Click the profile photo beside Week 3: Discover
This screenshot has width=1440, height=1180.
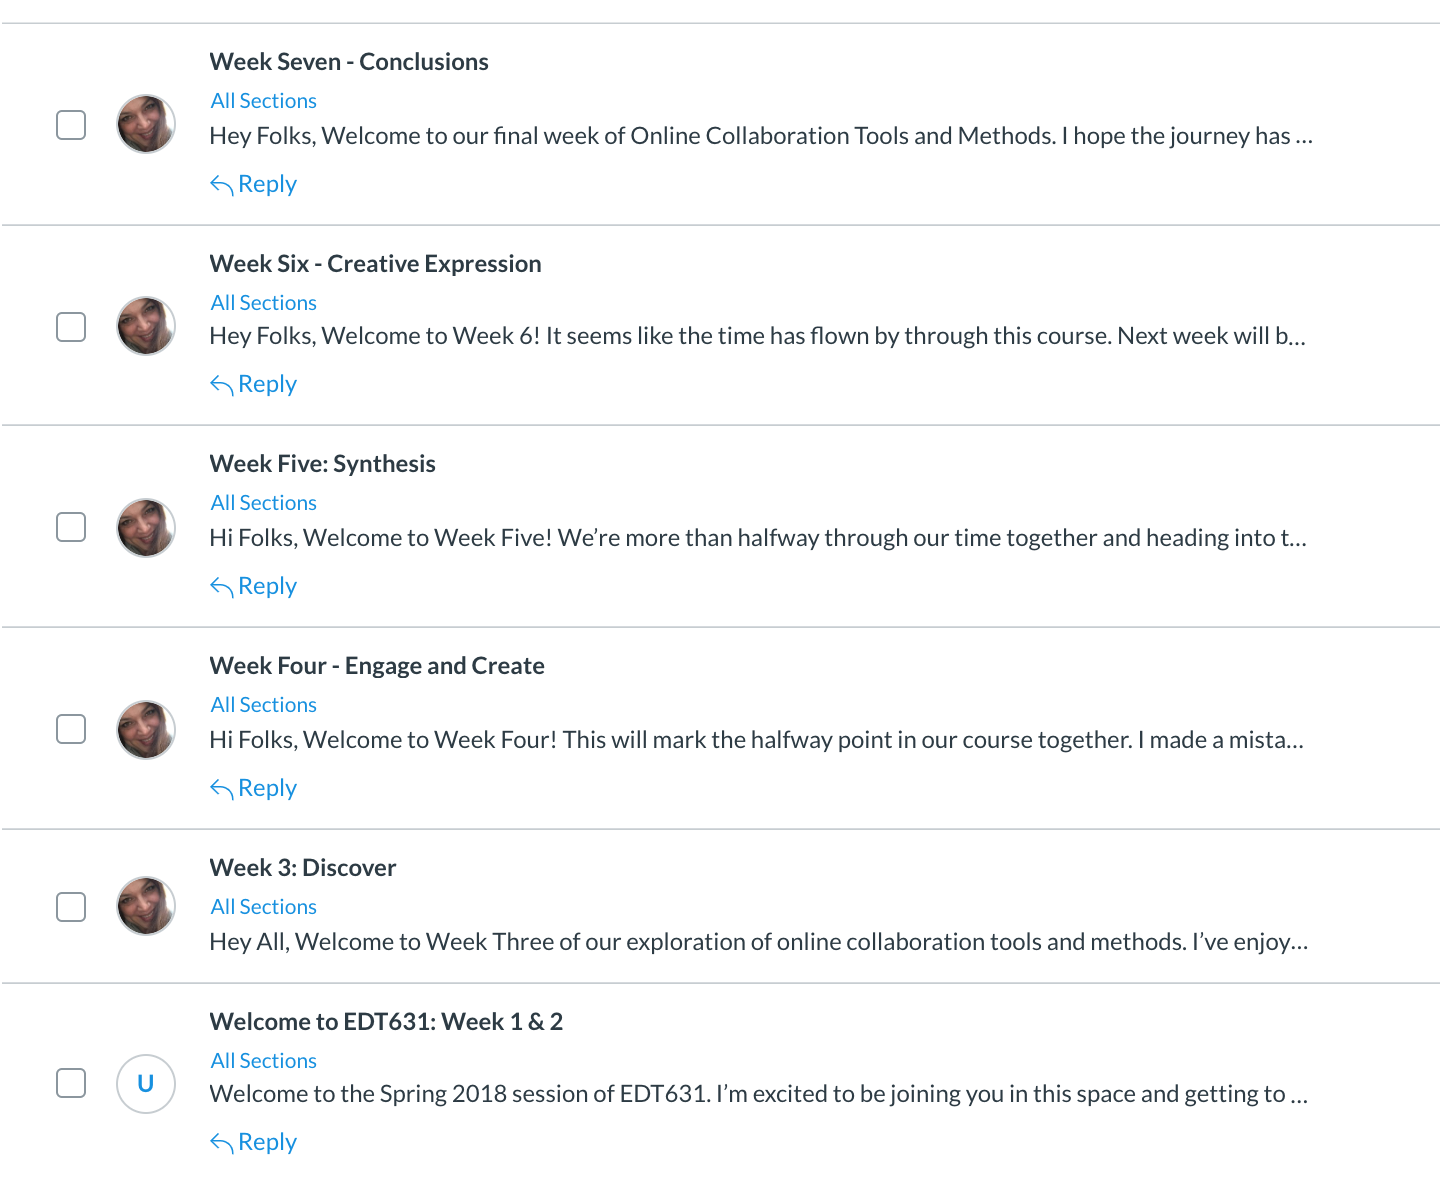click(146, 906)
